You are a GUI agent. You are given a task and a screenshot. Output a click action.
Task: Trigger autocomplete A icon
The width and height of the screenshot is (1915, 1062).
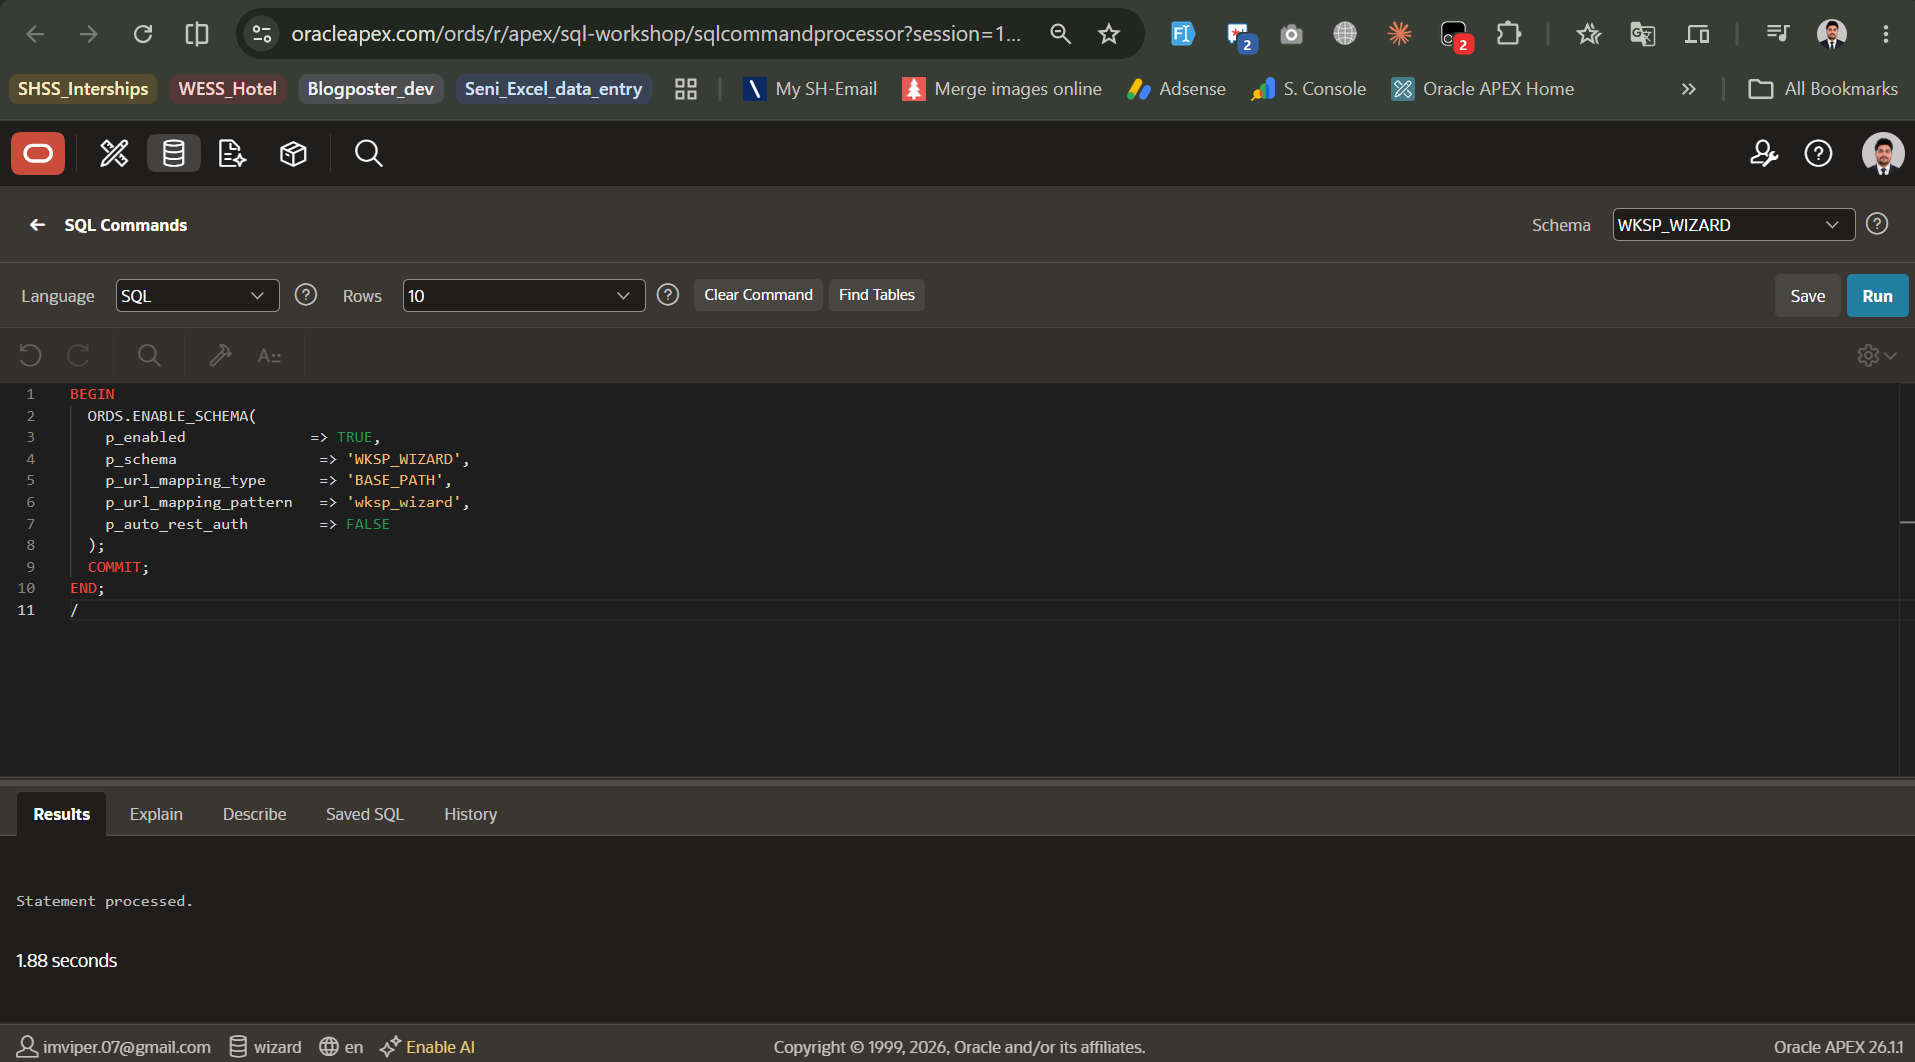pos(269,355)
